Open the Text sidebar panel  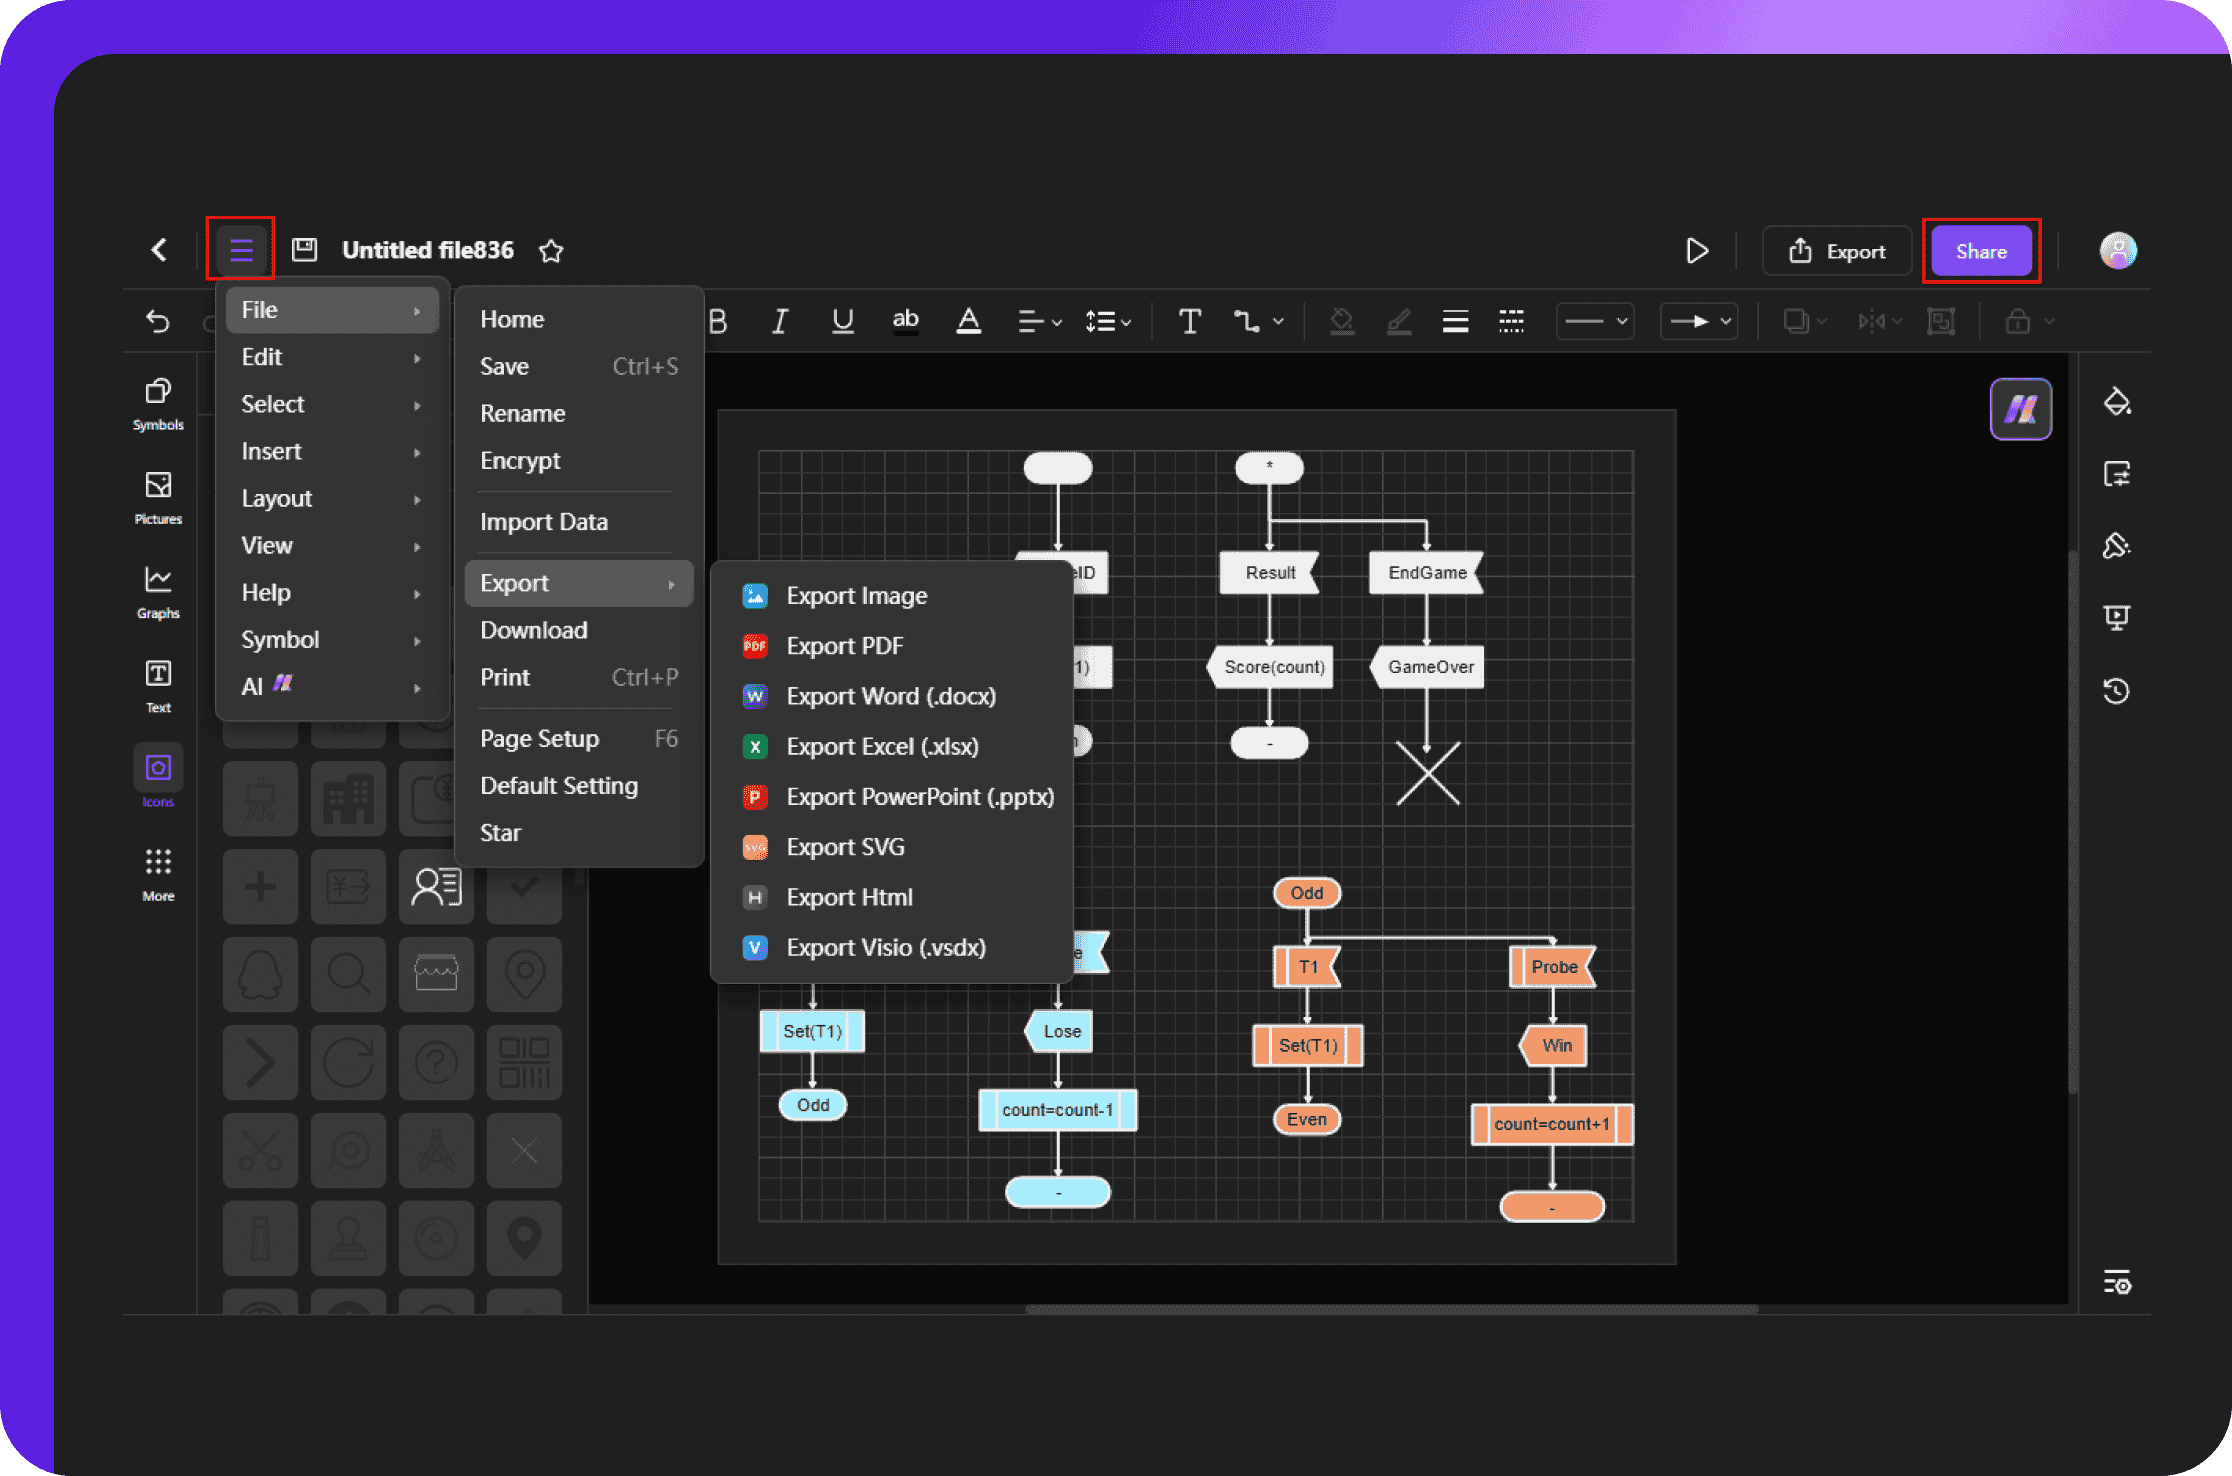(x=158, y=686)
